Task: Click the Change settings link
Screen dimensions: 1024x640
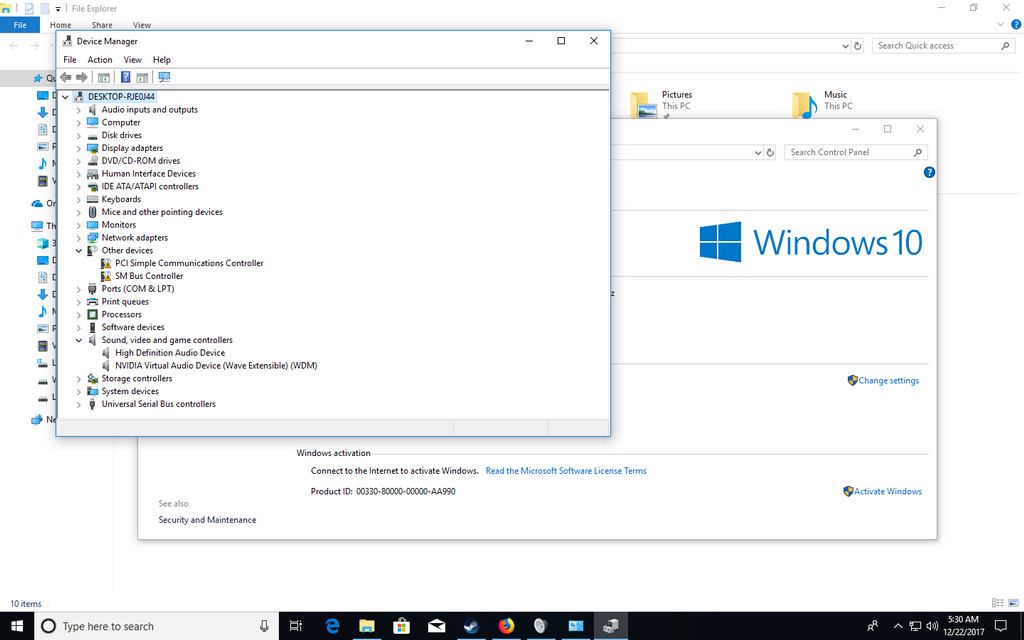Action: 888,381
